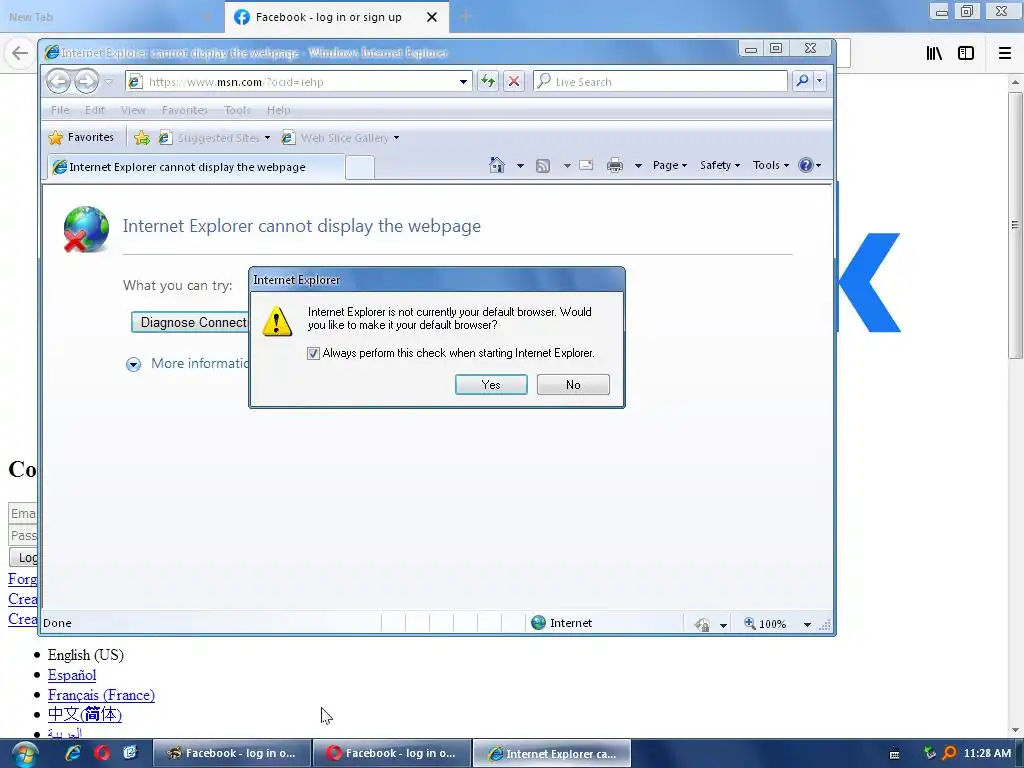Screen dimensions: 1024x768
Task: Open the IE File menu
Action: [x=60, y=110]
